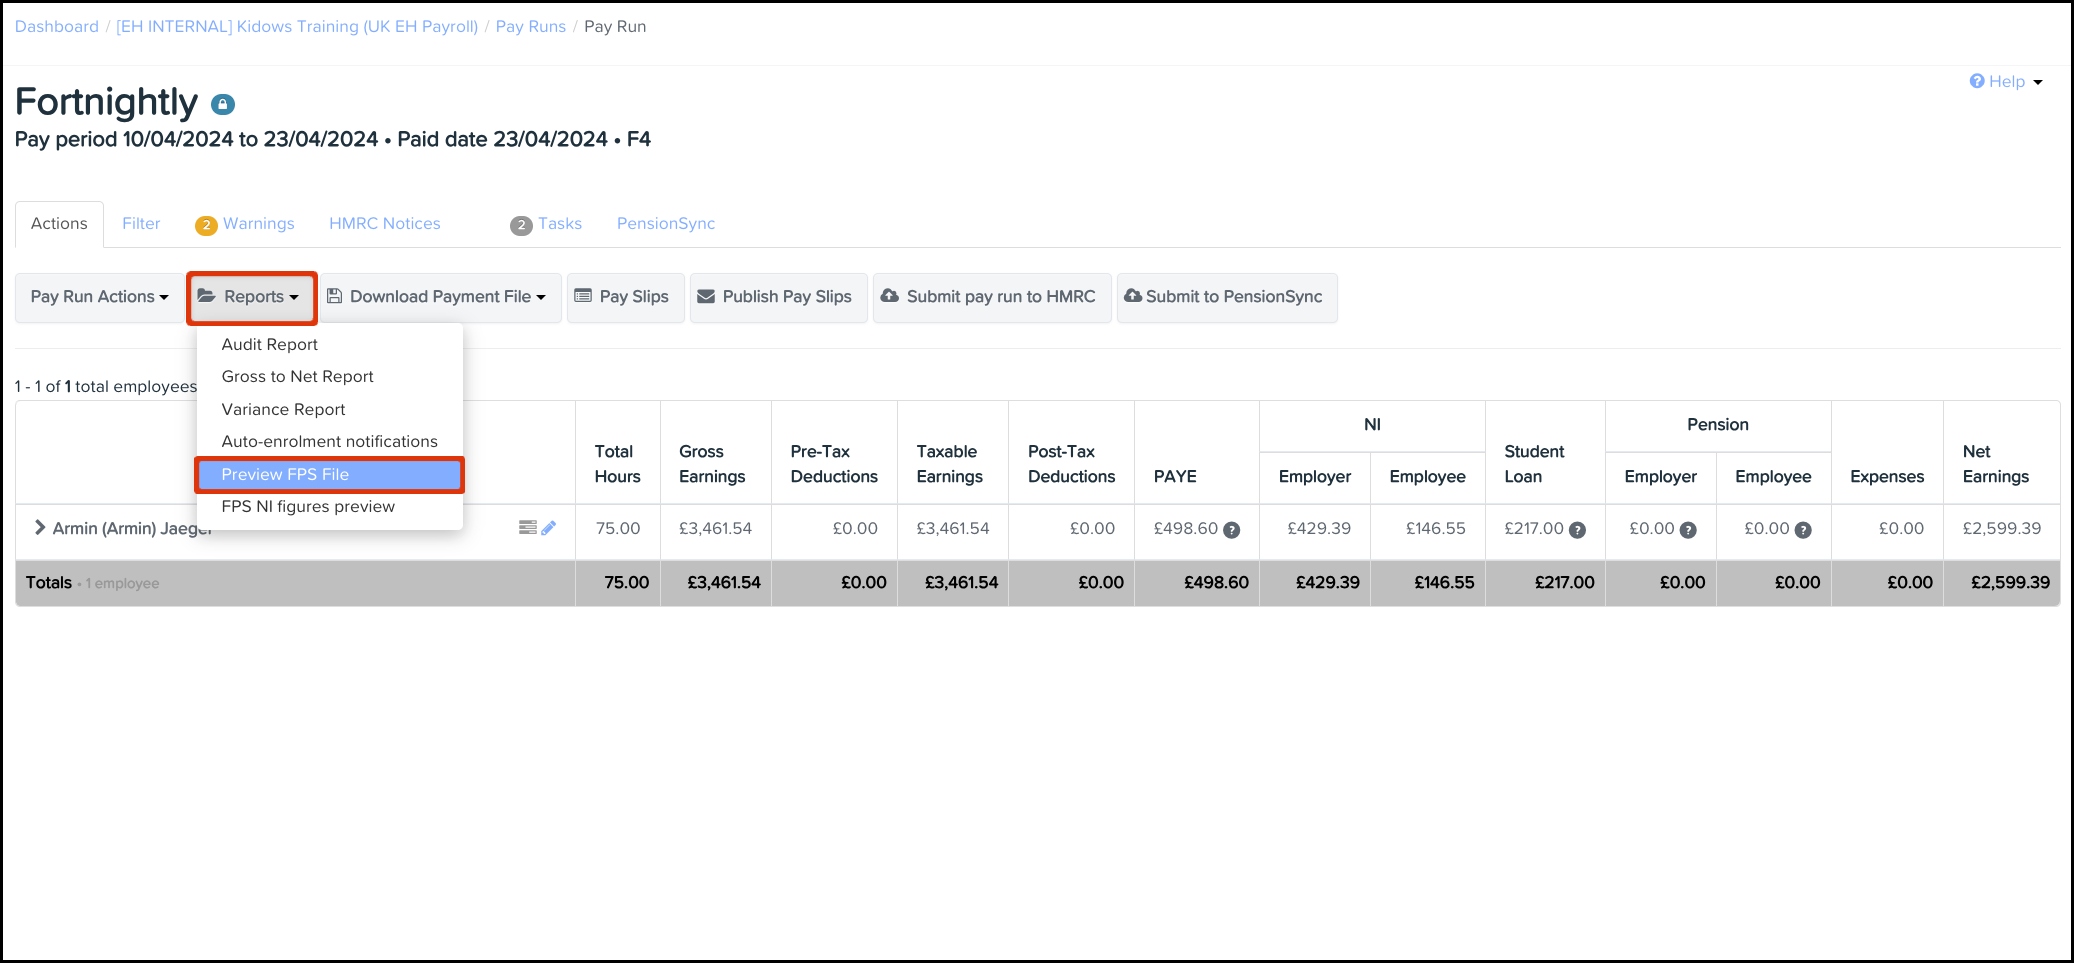Viewport: 2074px width, 963px height.
Task: Click Pension Employer help question icon
Action: (1688, 530)
